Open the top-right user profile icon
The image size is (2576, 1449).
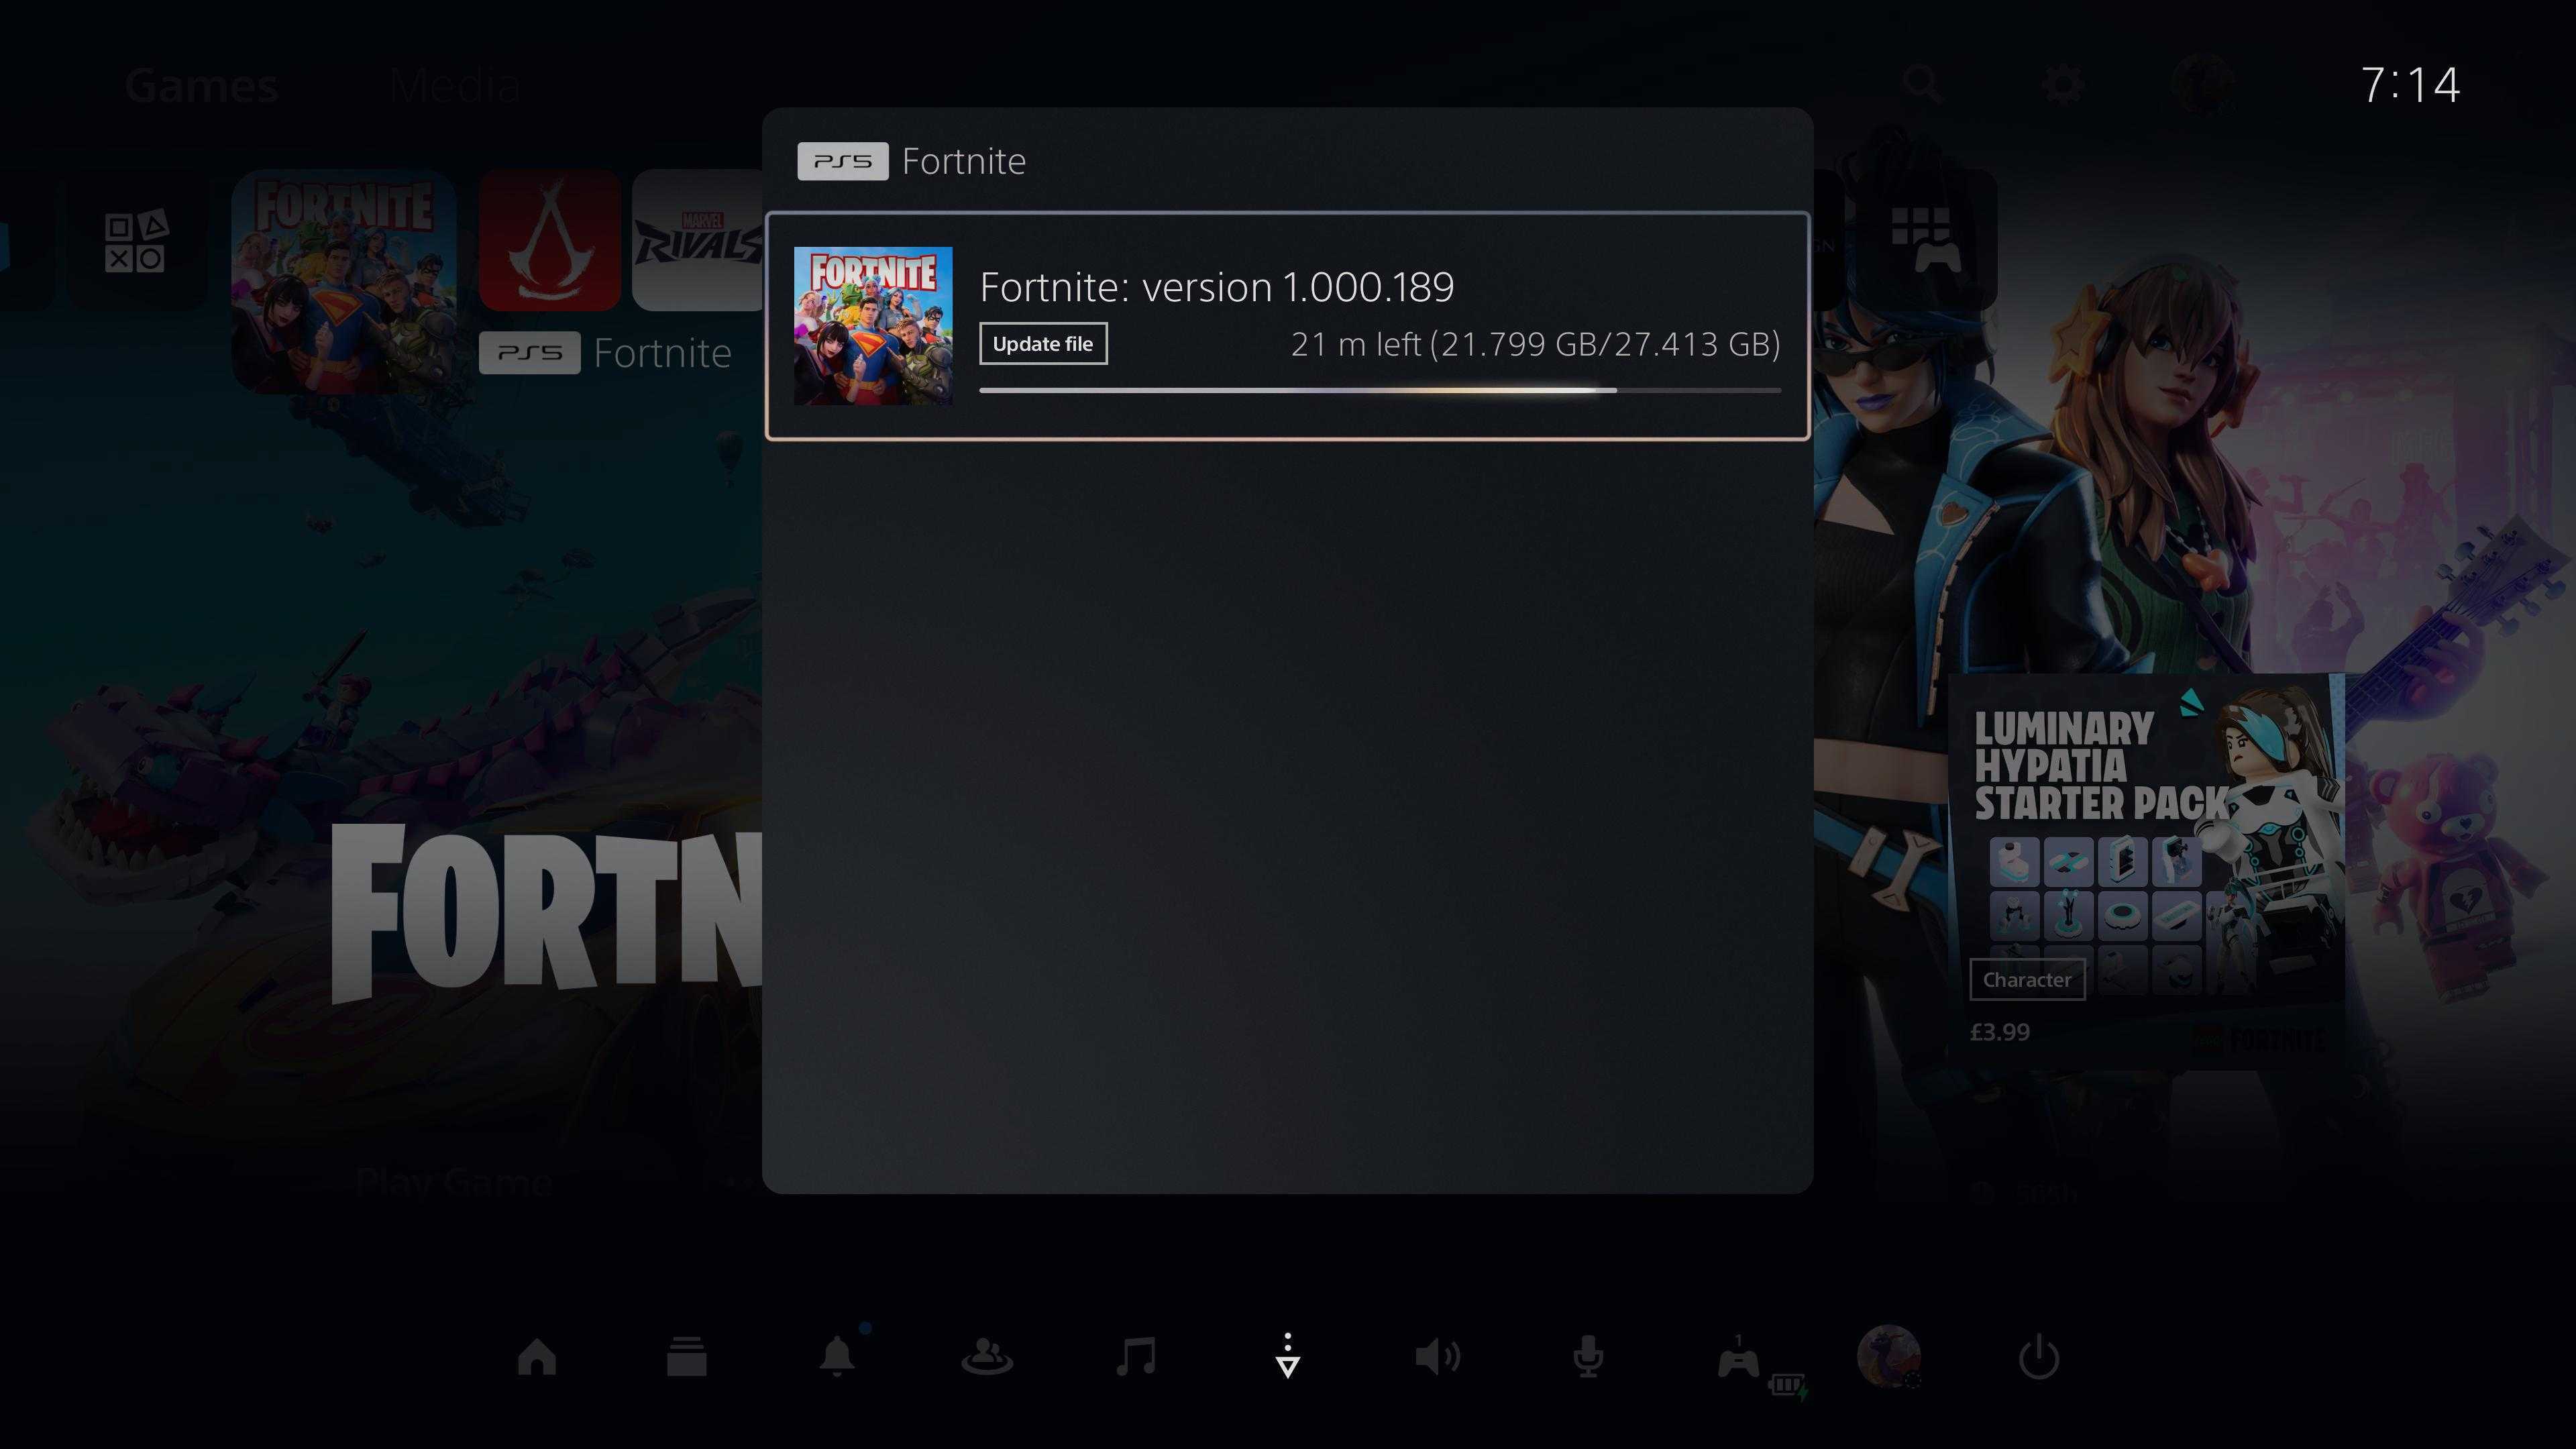coord(2204,85)
